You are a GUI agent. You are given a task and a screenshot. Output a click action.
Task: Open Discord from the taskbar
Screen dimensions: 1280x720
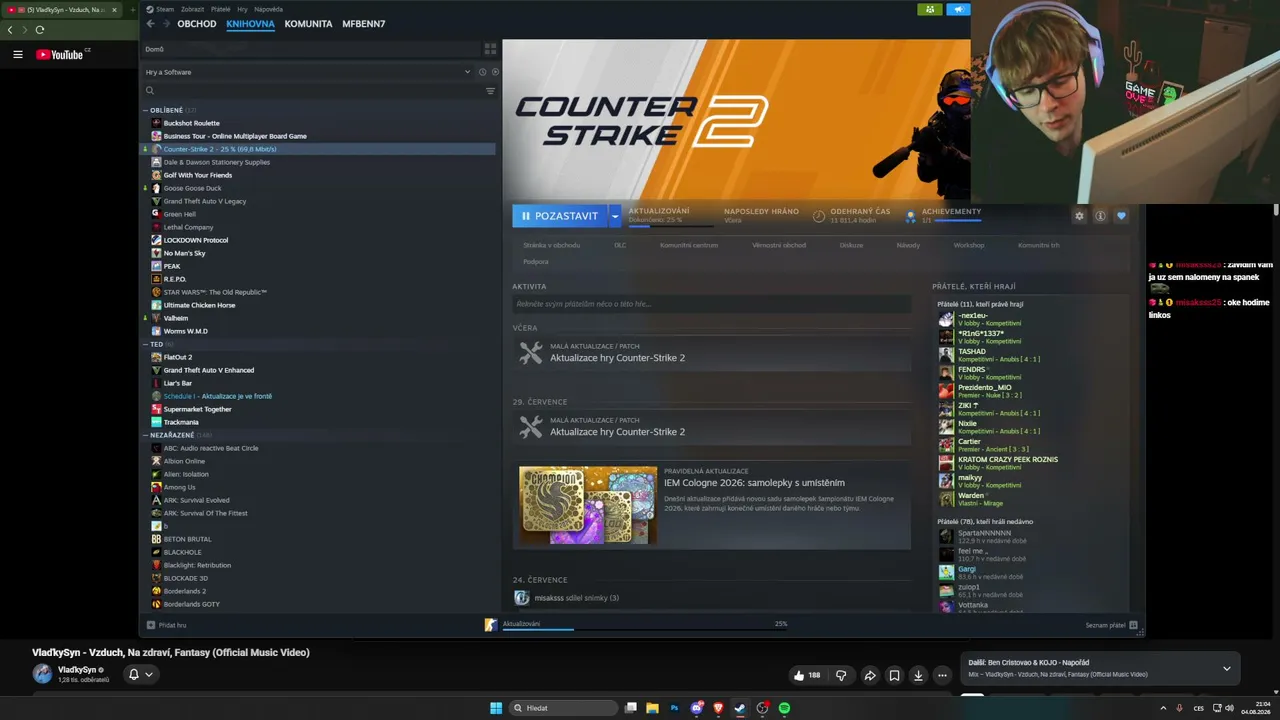(697, 708)
